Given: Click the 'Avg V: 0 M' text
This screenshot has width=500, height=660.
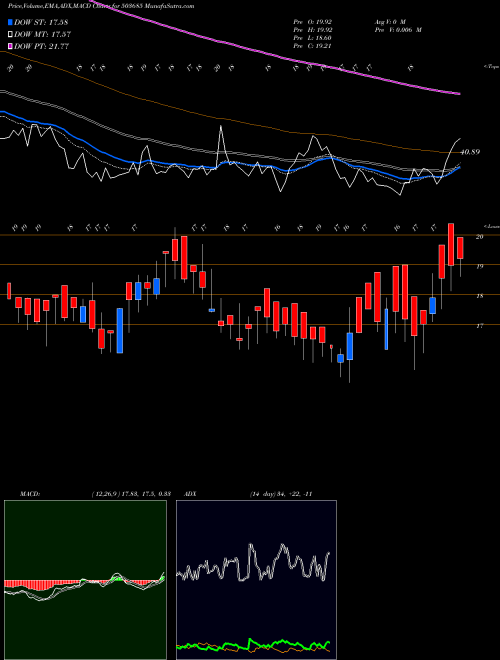Looking at the screenshot, I should click(389, 21).
